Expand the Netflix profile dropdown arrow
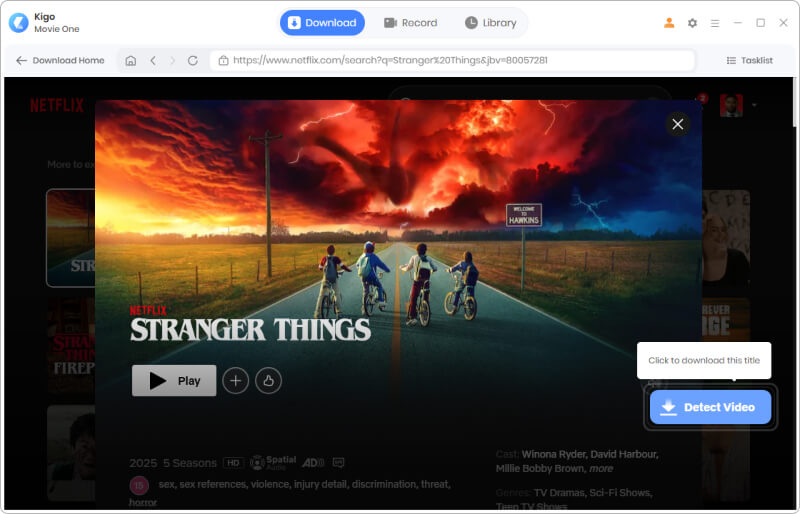Image resolution: width=800 pixels, height=514 pixels. coord(754,105)
